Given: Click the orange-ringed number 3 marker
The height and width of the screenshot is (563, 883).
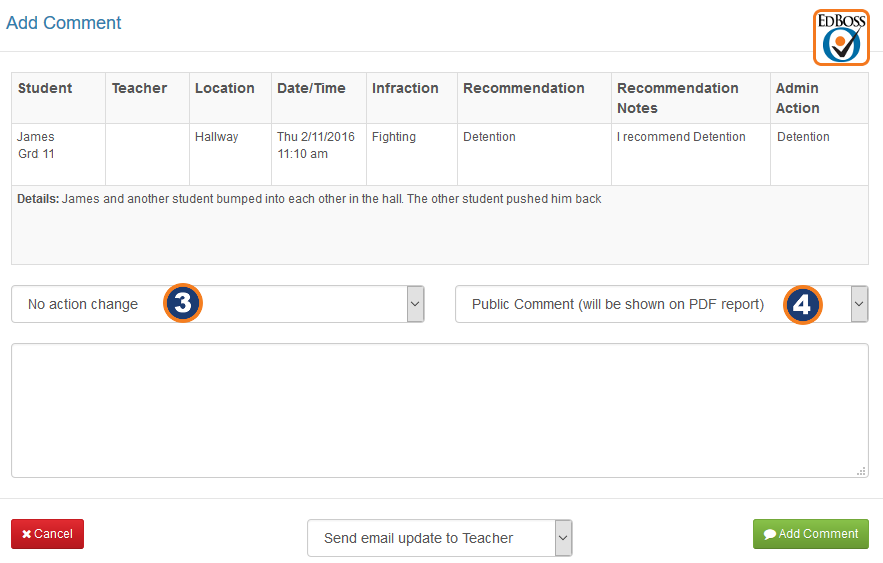Looking at the screenshot, I should [x=183, y=303].
